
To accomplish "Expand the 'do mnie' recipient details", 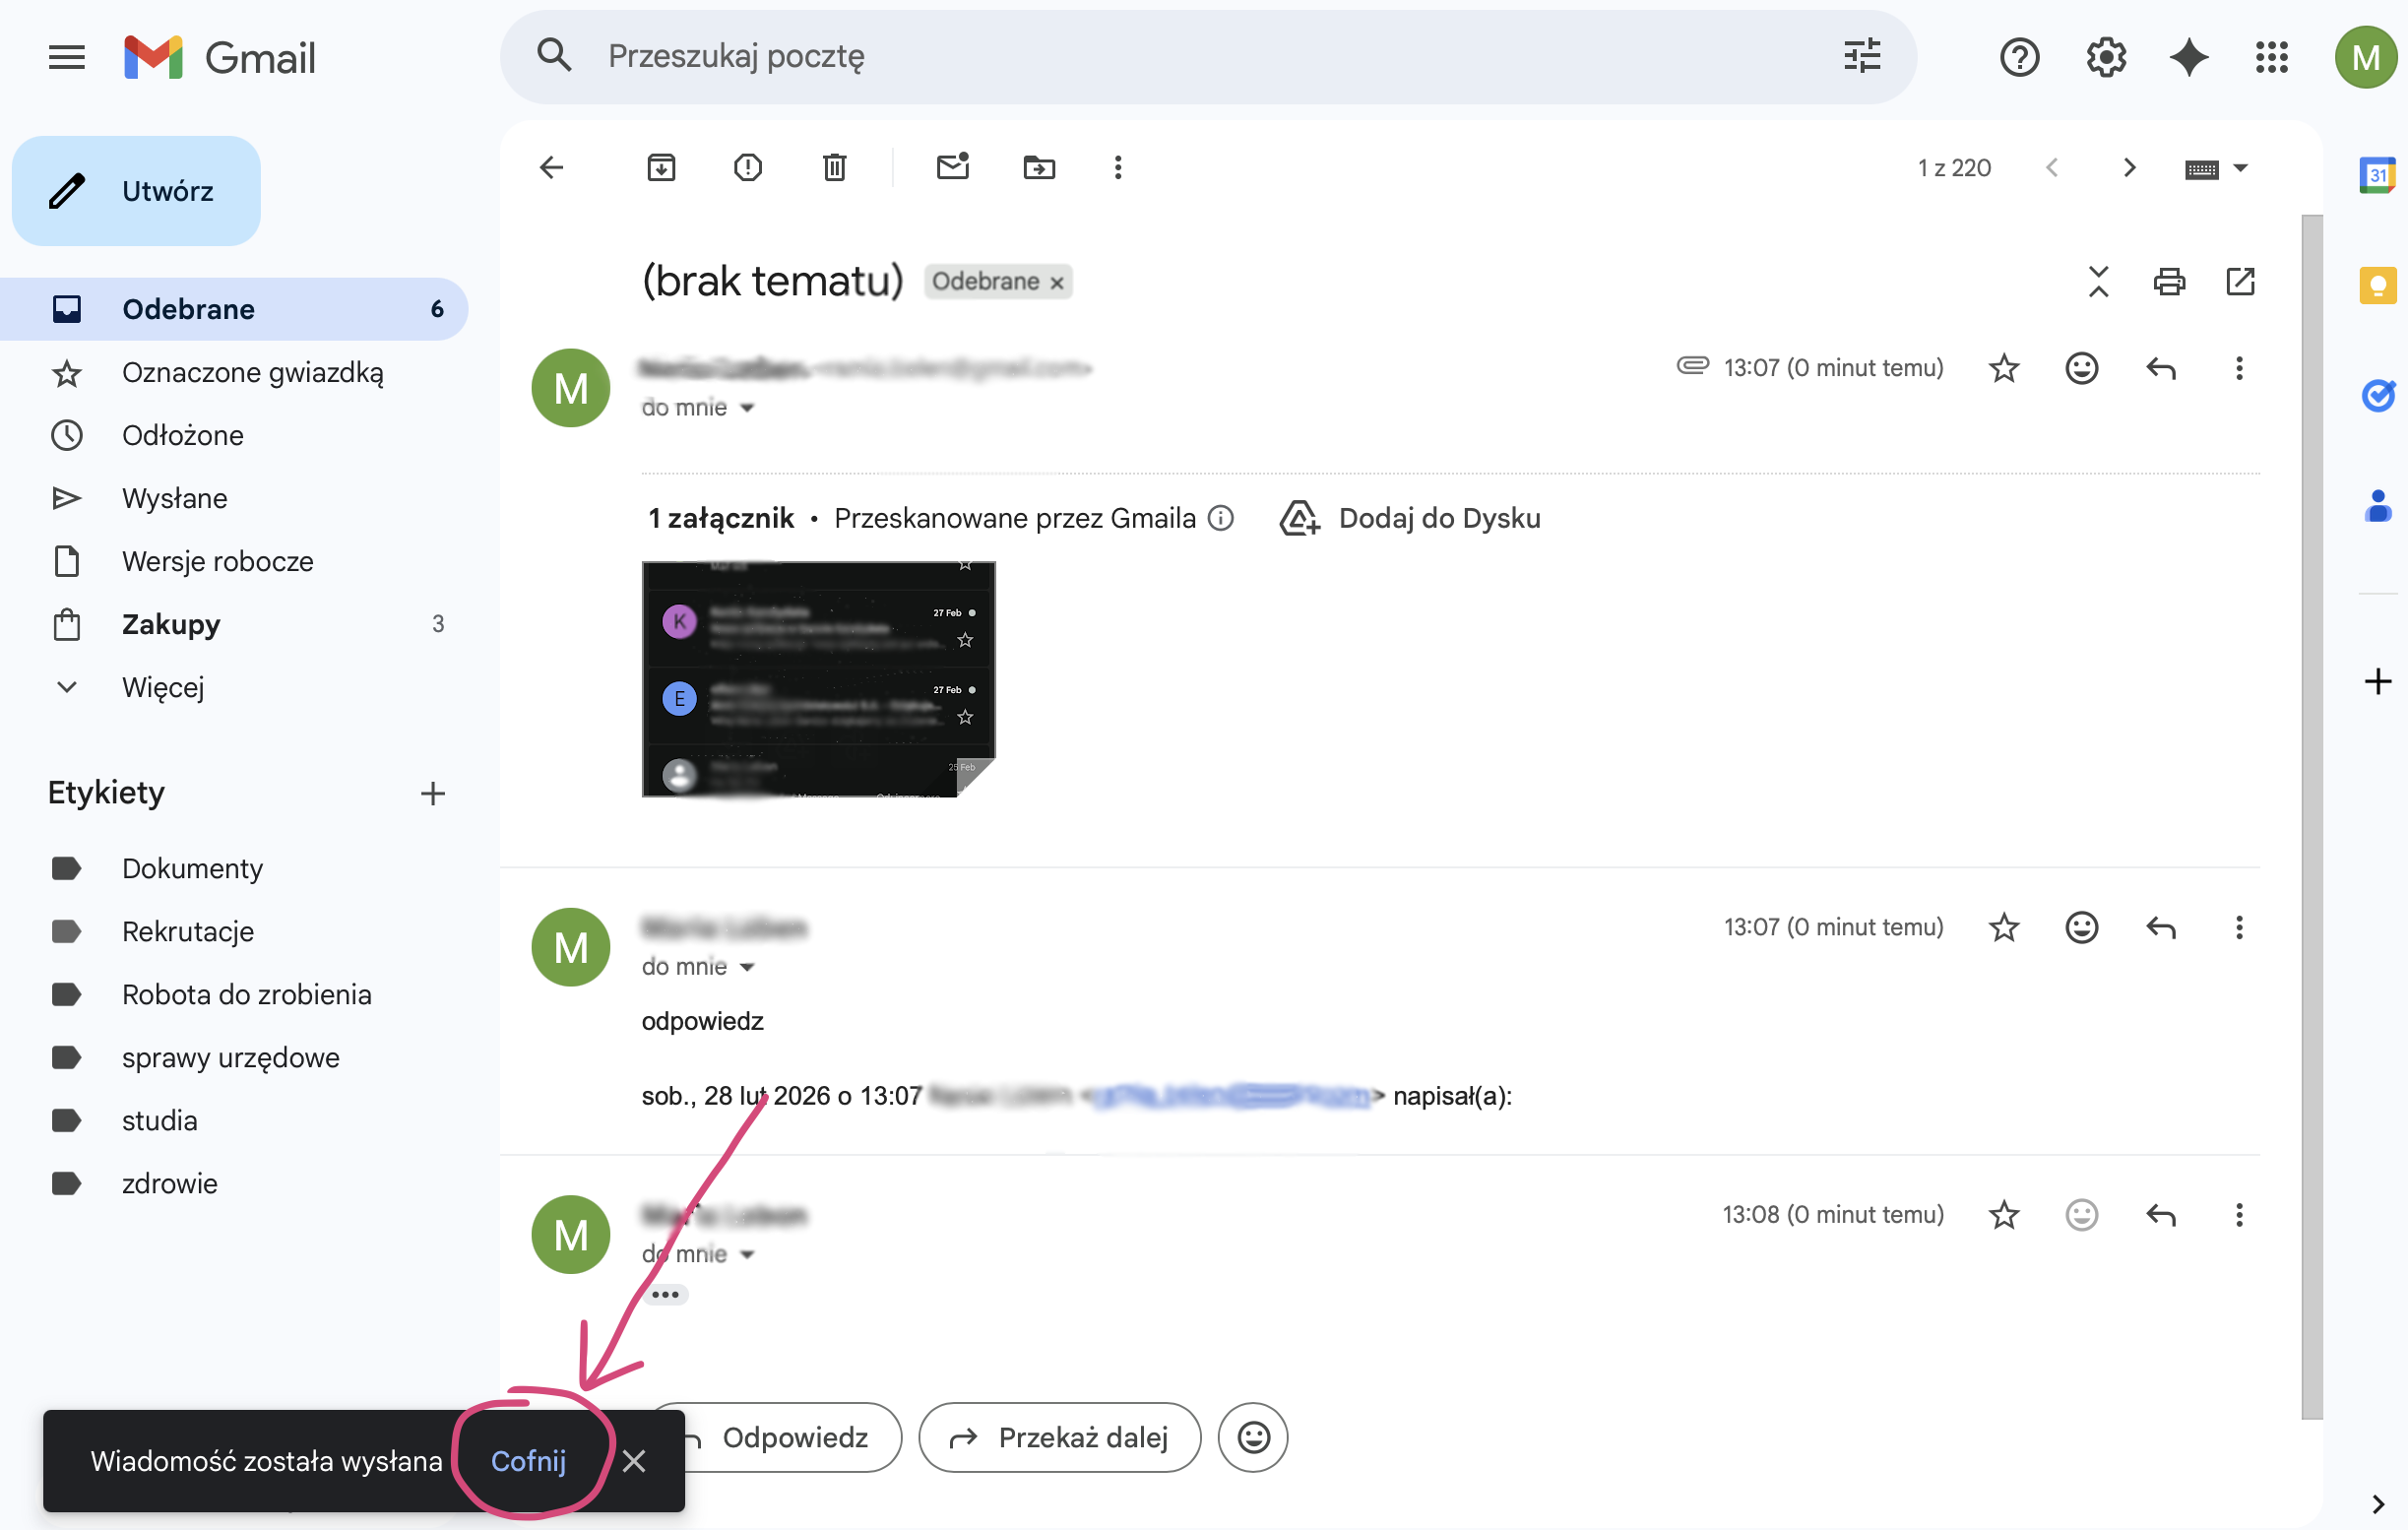I will click(x=747, y=407).
